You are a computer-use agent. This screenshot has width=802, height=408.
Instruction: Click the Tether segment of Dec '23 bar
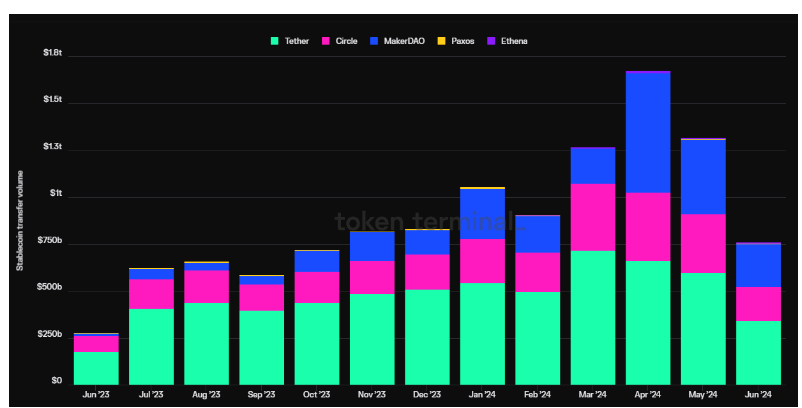point(427,337)
